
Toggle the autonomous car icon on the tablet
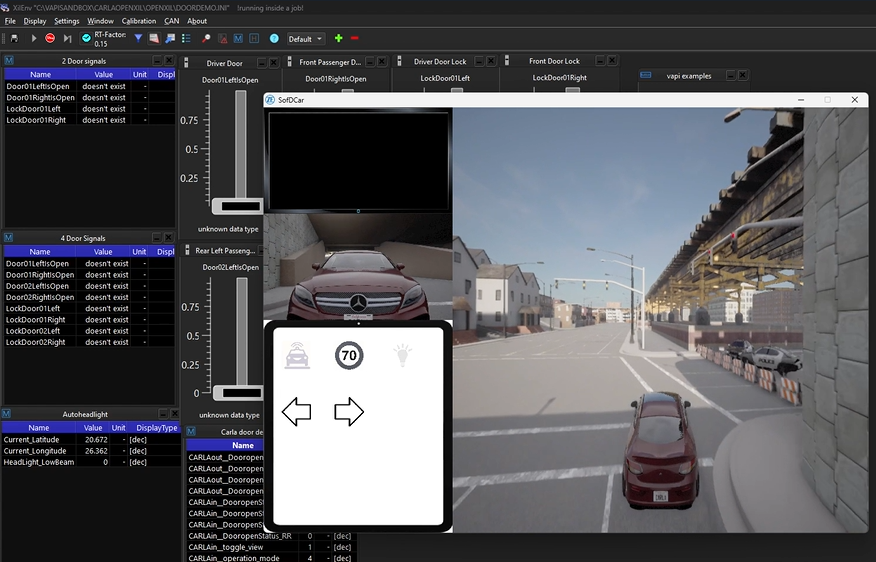(297, 354)
